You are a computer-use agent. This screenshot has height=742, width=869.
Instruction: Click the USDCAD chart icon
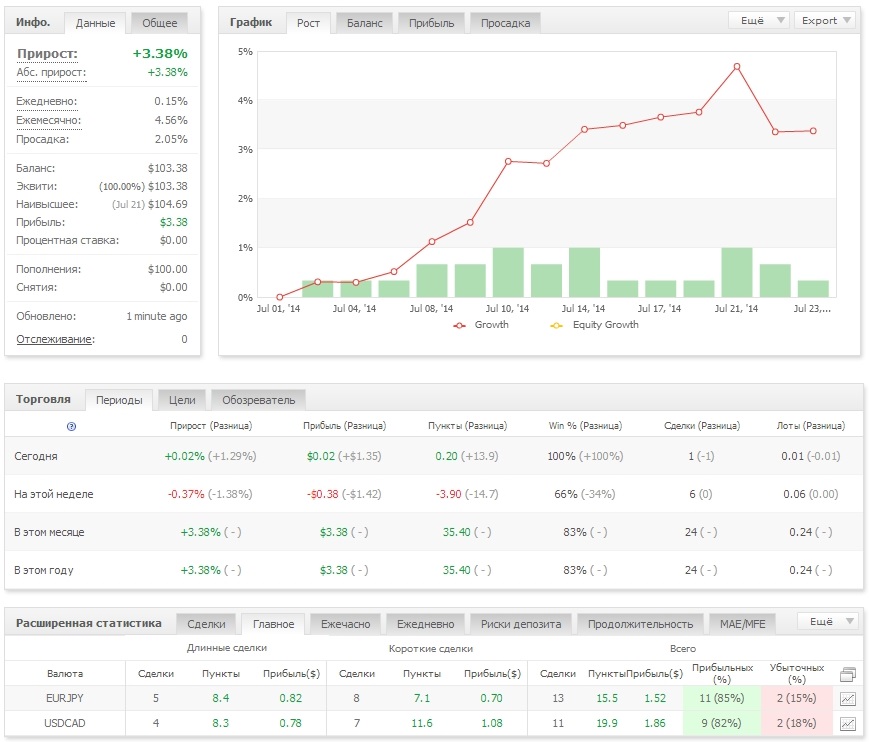pos(848,724)
